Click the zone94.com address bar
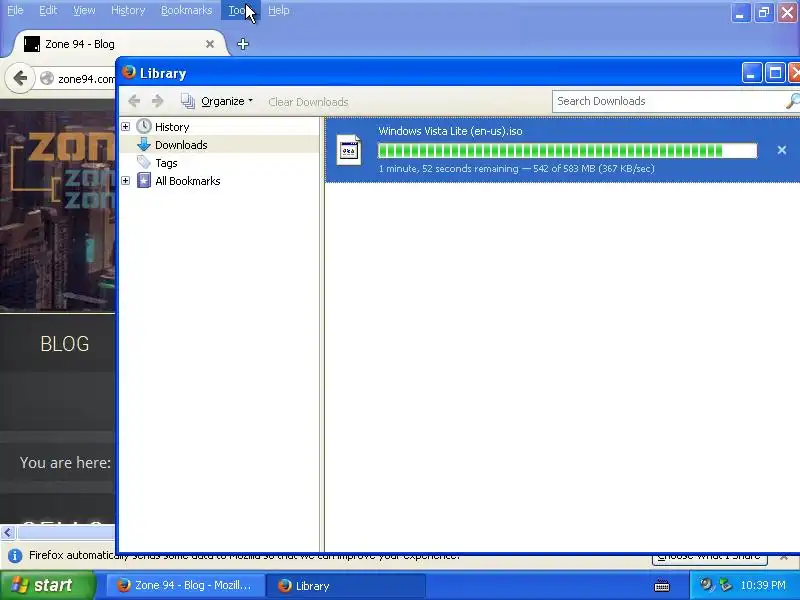This screenshot has height=600, width=800. pos(86,79)
